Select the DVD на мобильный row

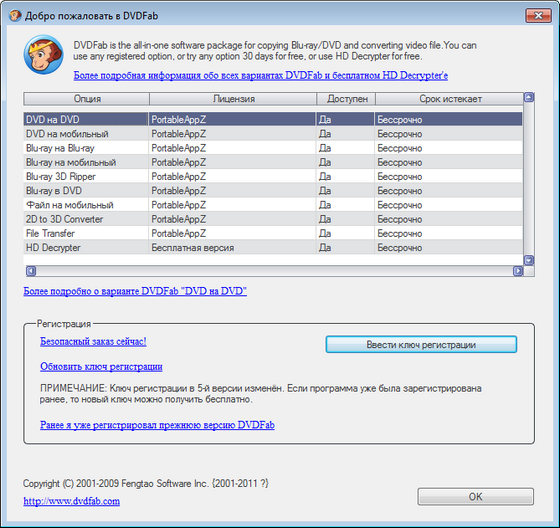[x=273, y=134]
